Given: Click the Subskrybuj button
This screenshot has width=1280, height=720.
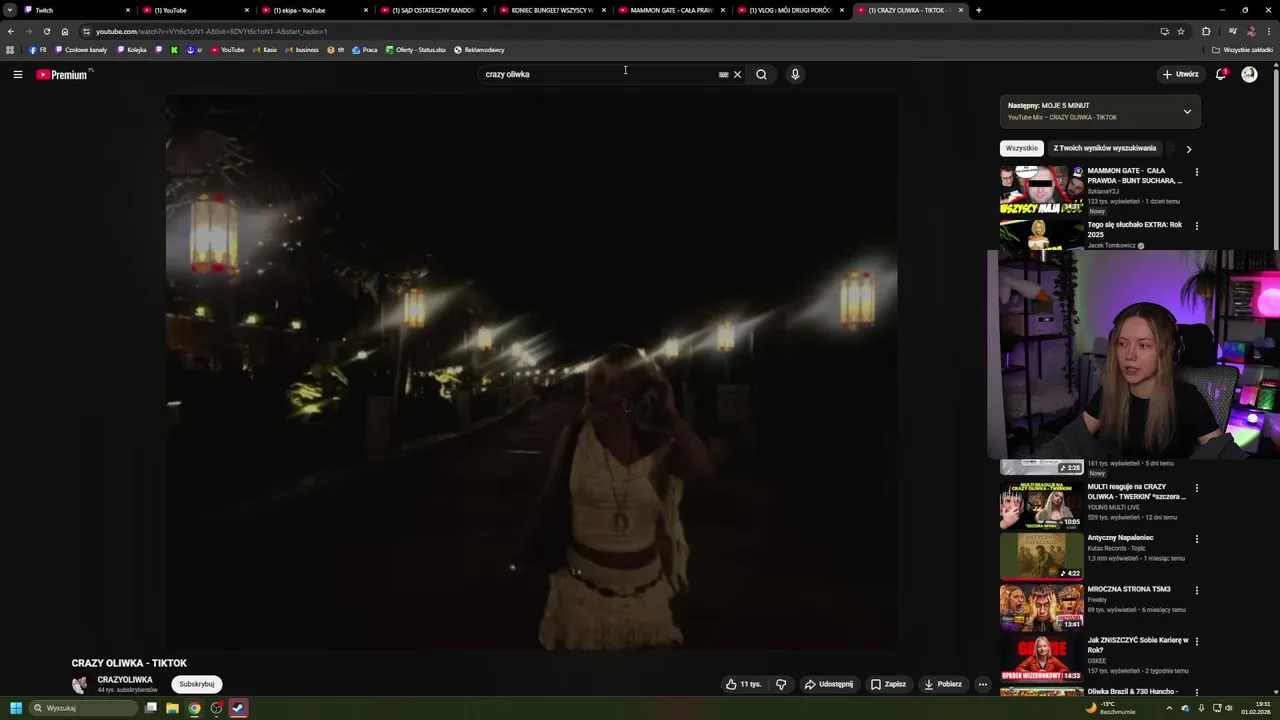Looking at the screenshot, I should pos(197,684).
